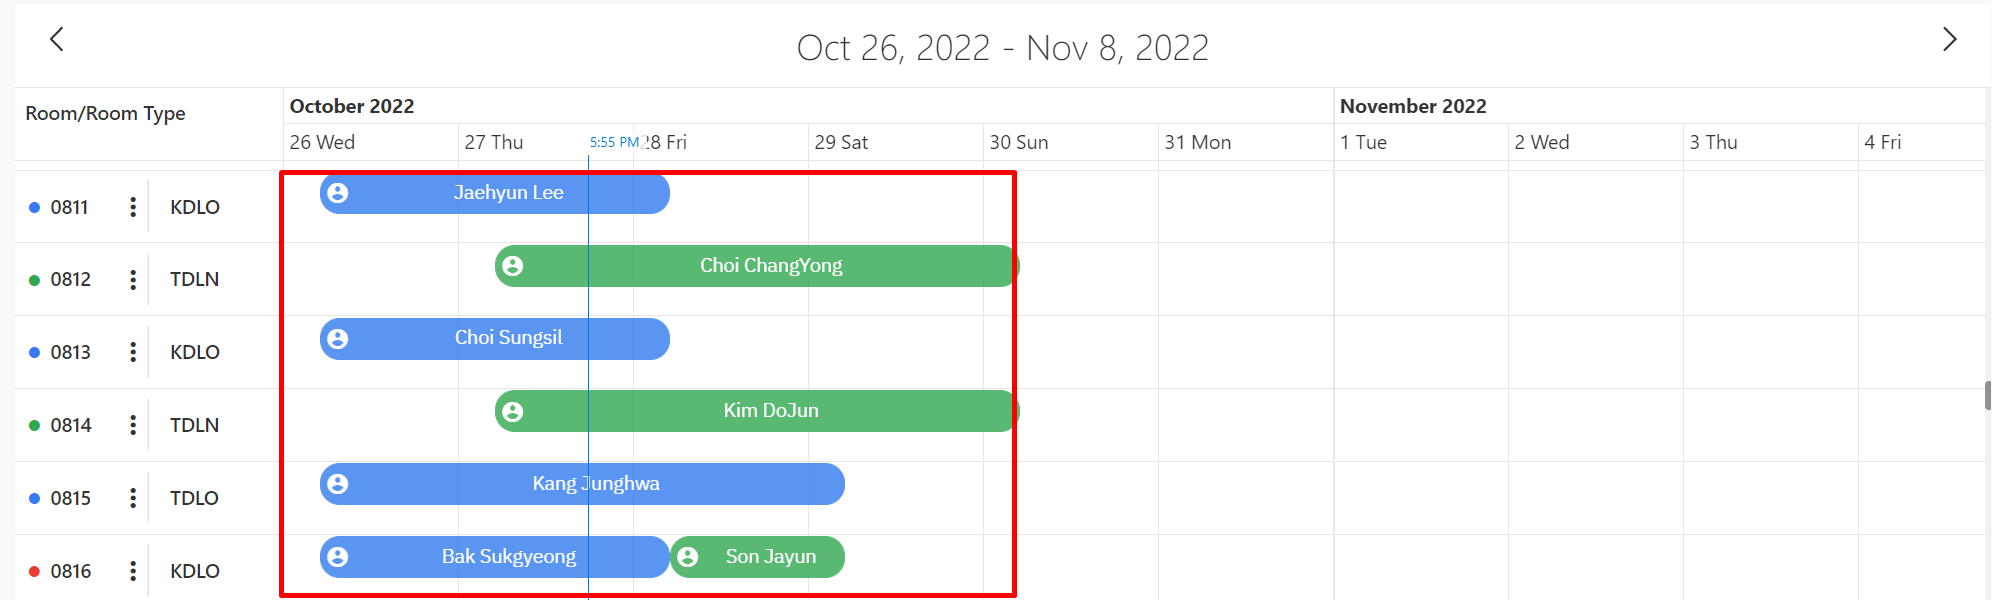Go to previous date range arrow
This screenshot has height=600, width=1992.
pyautogui.click(x=57, y=40)
